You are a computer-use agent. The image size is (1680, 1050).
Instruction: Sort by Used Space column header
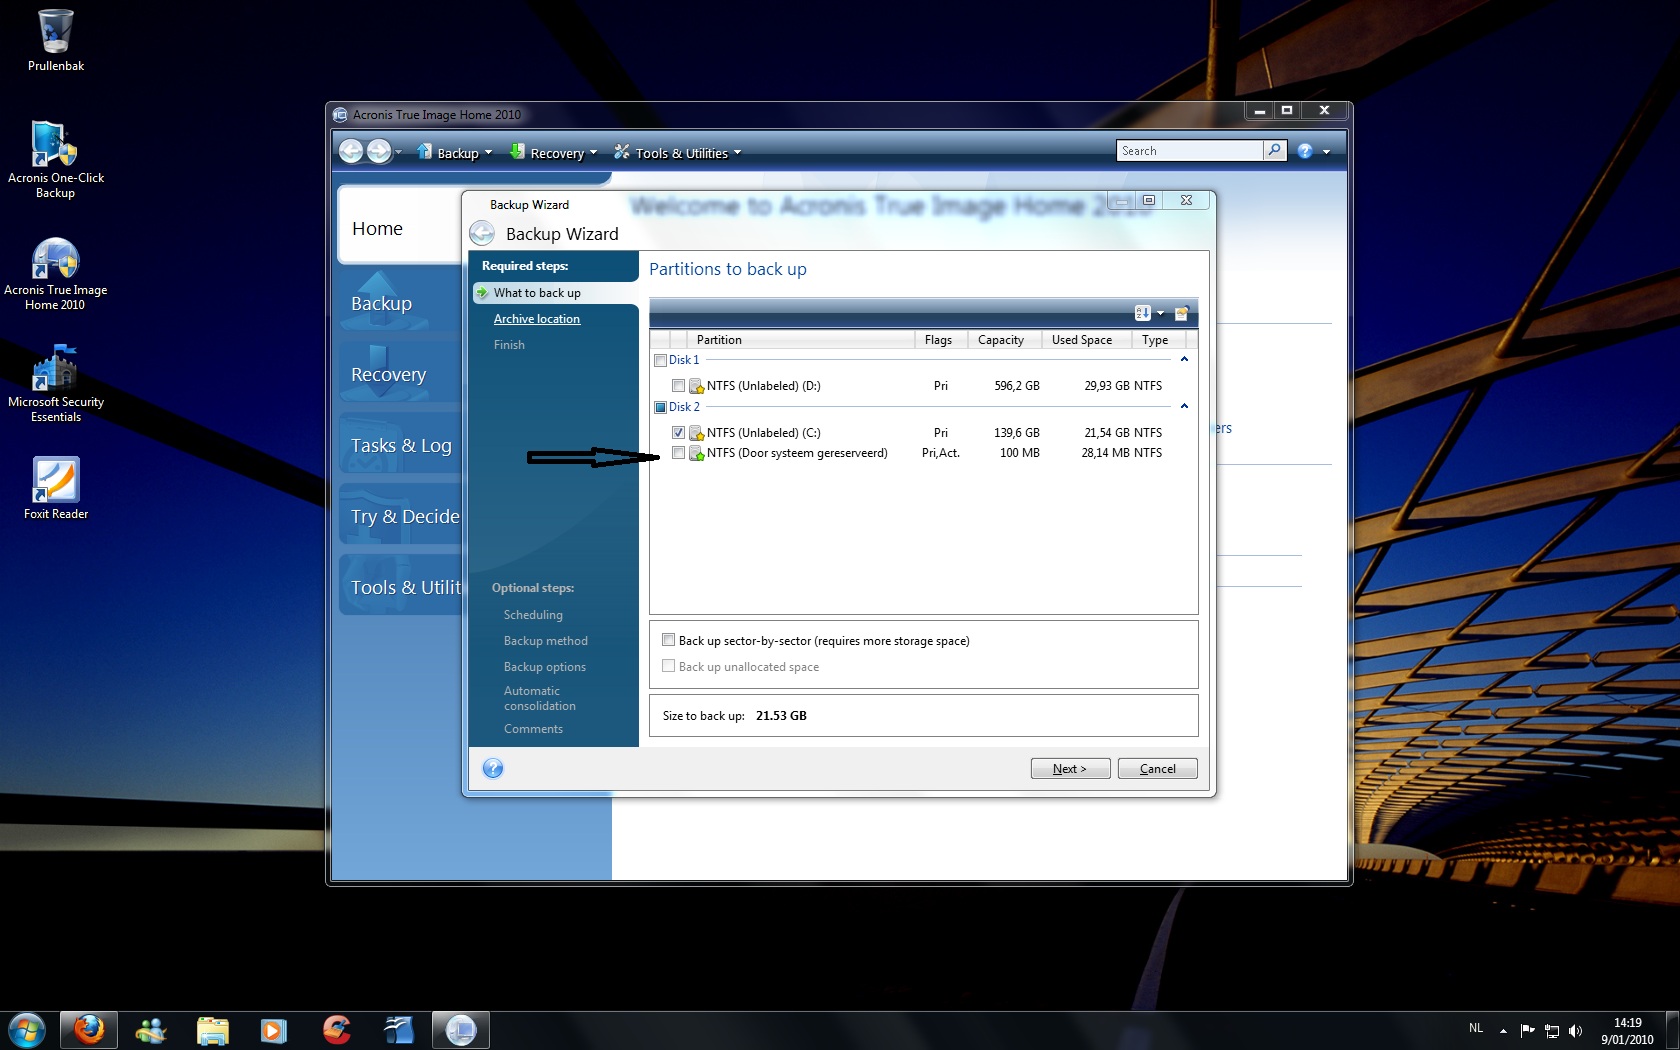click(x=1085, y=340)
